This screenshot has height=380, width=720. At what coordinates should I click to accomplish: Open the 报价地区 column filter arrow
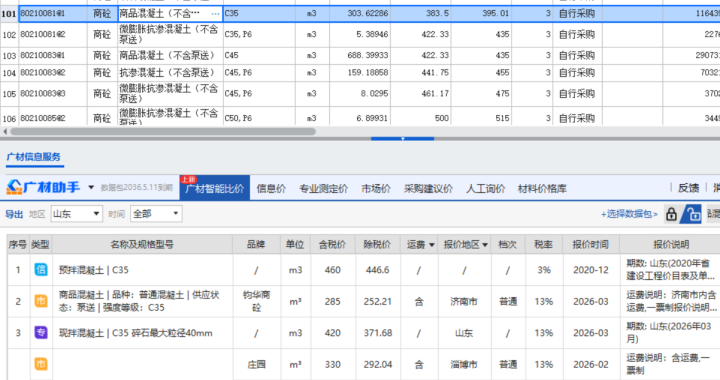point(485,245)
